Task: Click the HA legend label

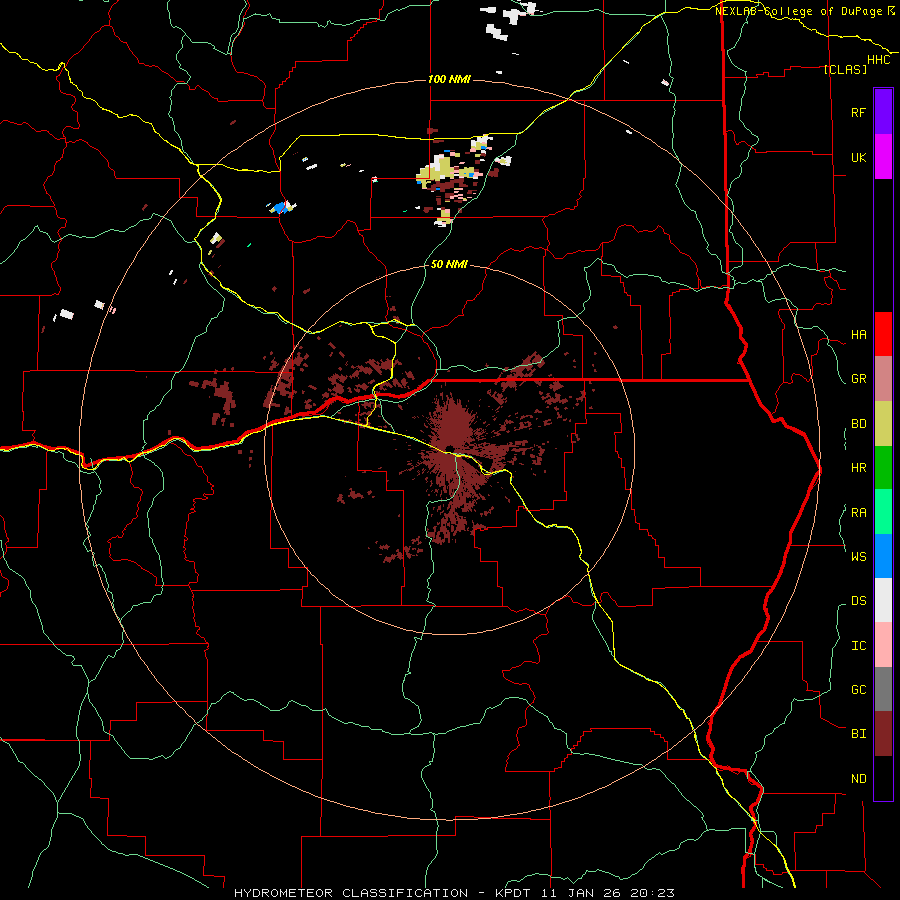Action: [858, 334]
